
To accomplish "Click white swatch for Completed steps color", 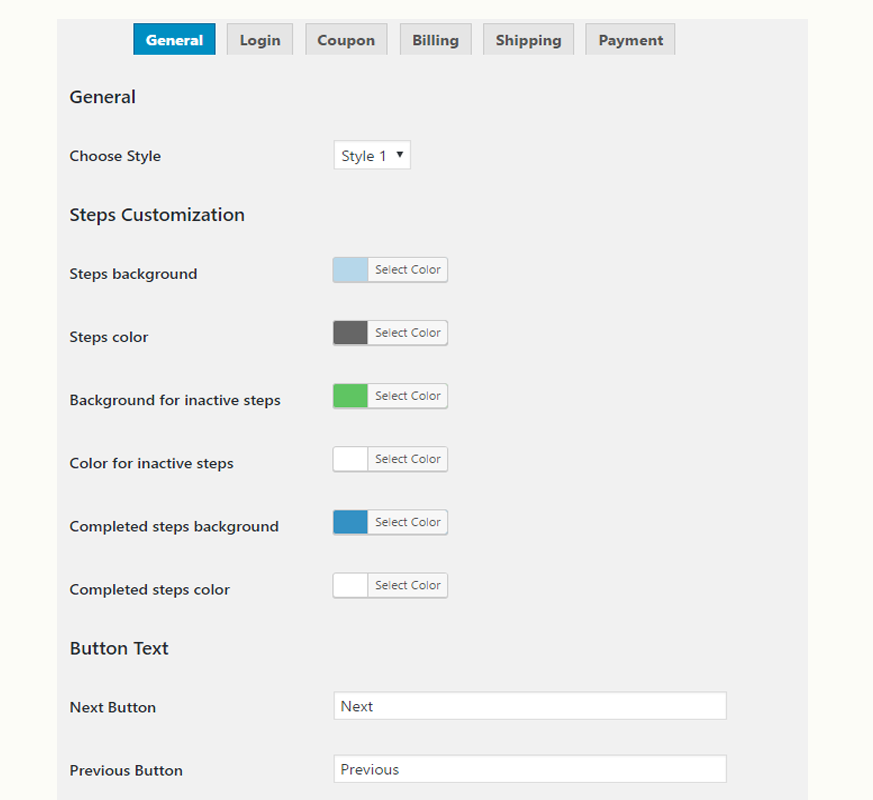I will coord(350,586).
